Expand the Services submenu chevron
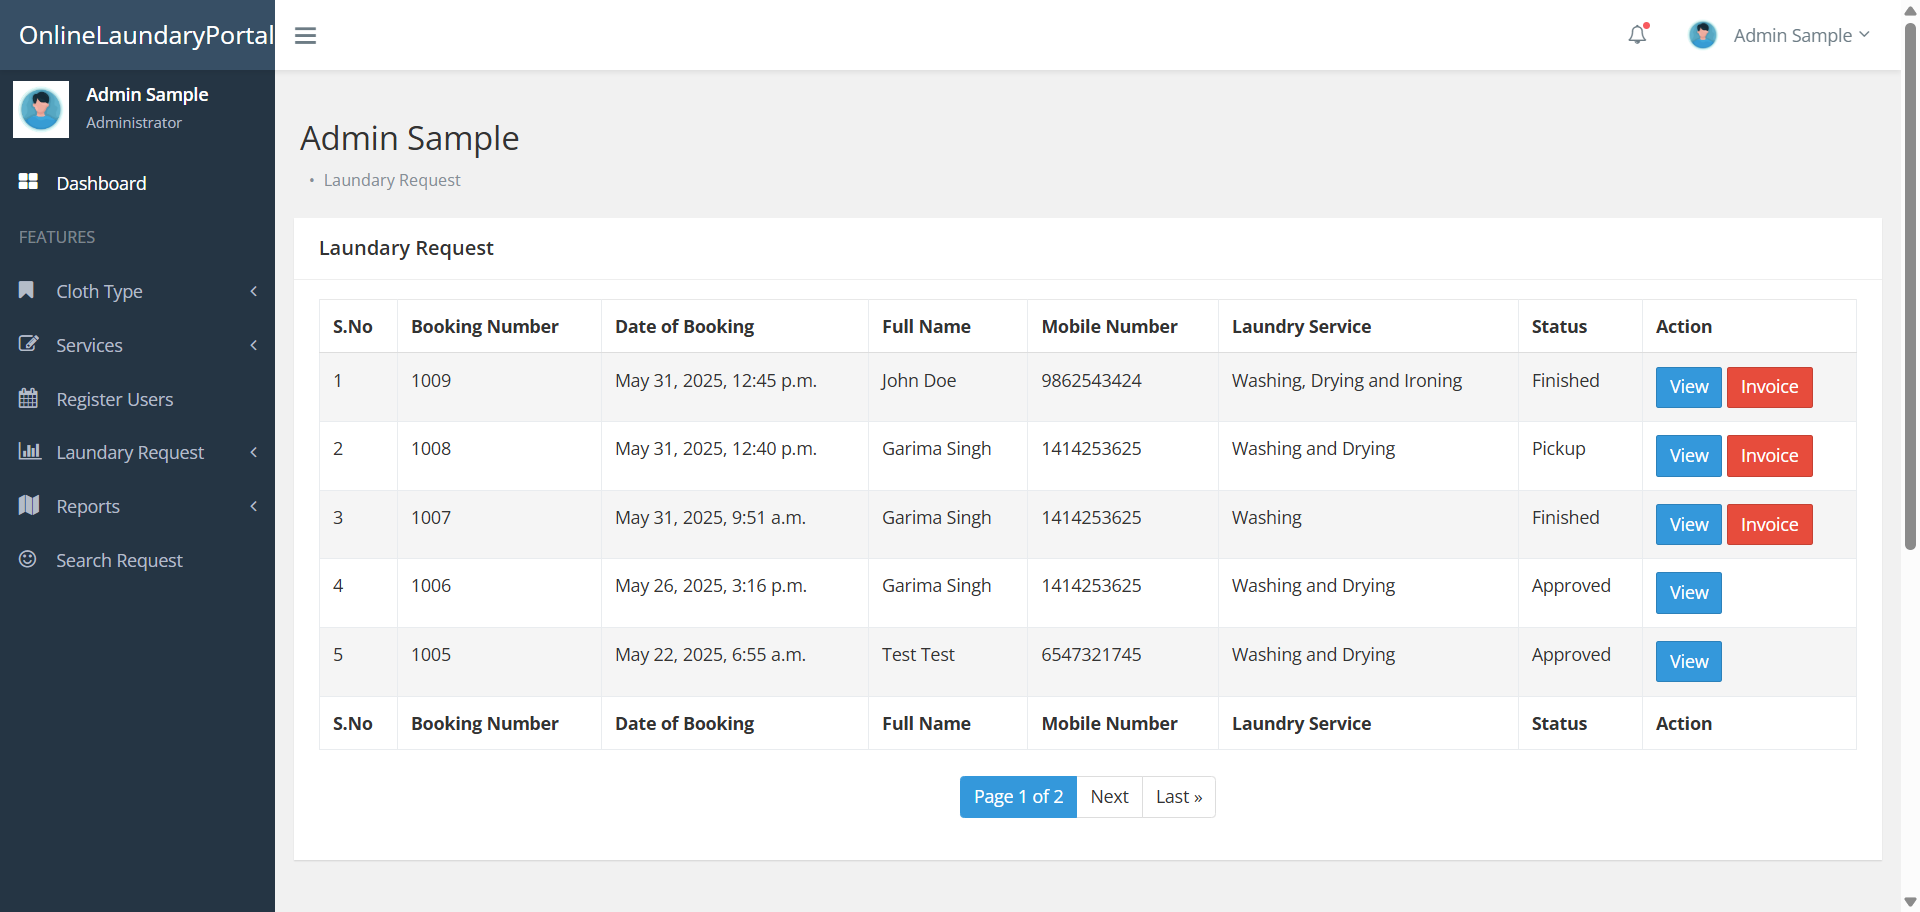 coord(254,345)
